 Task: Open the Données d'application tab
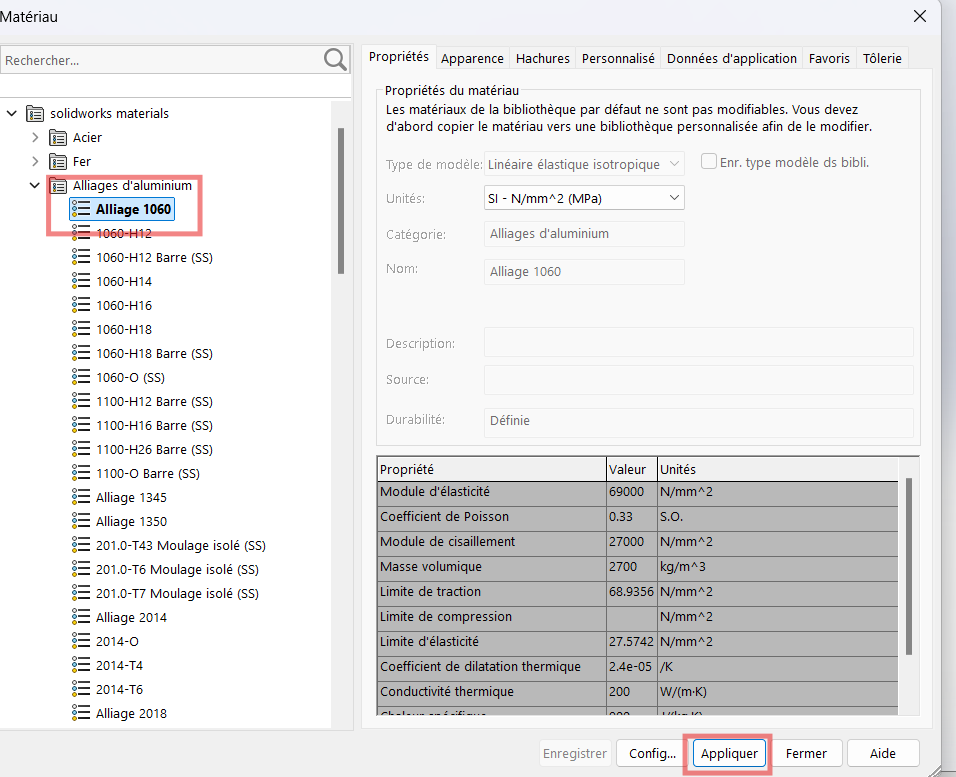tap(732, 59)
